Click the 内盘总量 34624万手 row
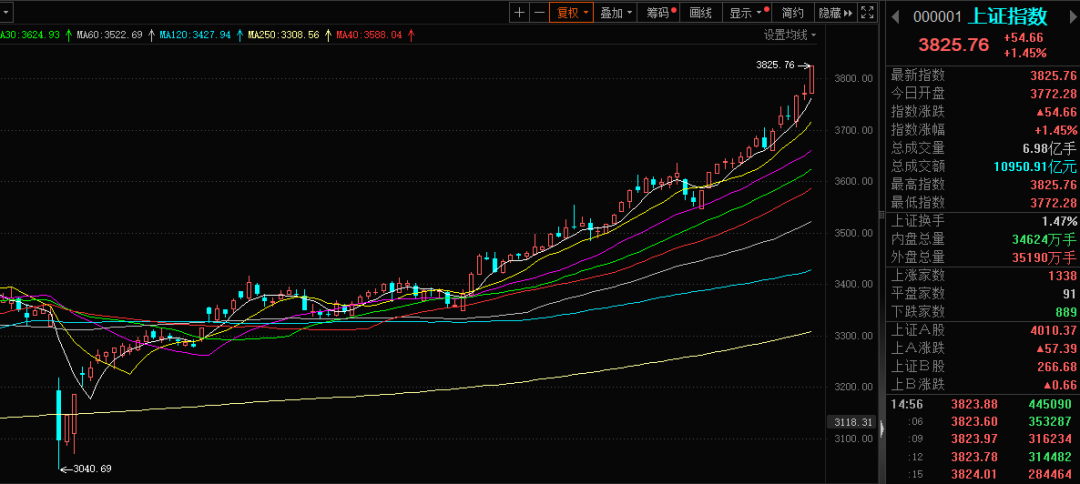 coord(984,240)
